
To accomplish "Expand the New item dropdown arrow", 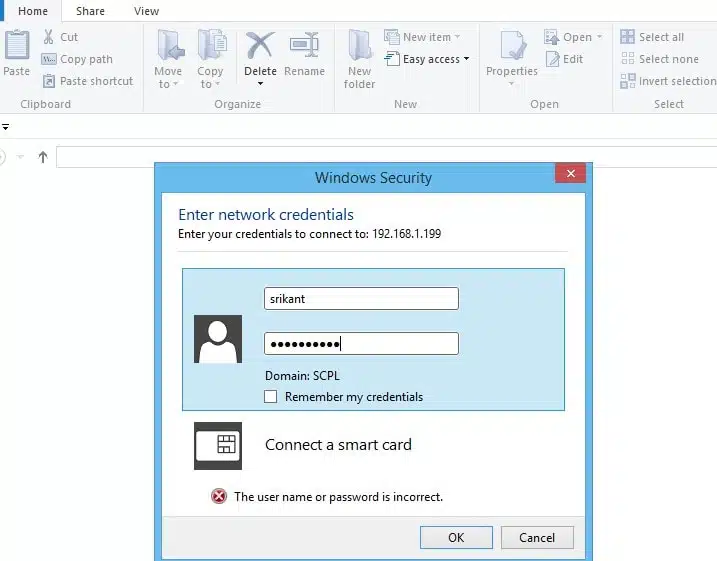I will [x=457, y=37].
